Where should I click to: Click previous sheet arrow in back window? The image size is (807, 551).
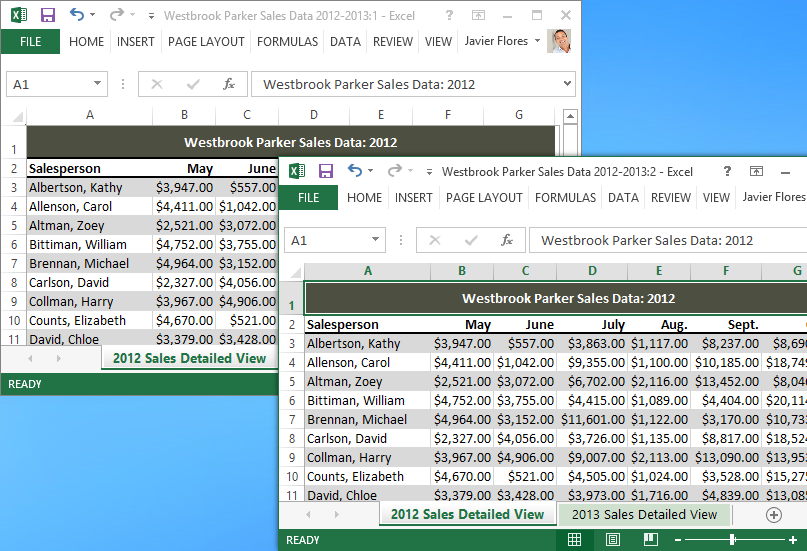(x=30, y=358)
